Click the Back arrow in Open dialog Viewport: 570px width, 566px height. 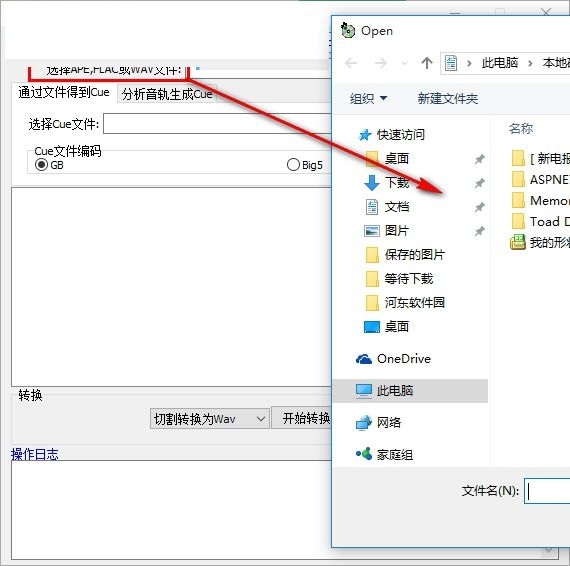tap(351, 63)
